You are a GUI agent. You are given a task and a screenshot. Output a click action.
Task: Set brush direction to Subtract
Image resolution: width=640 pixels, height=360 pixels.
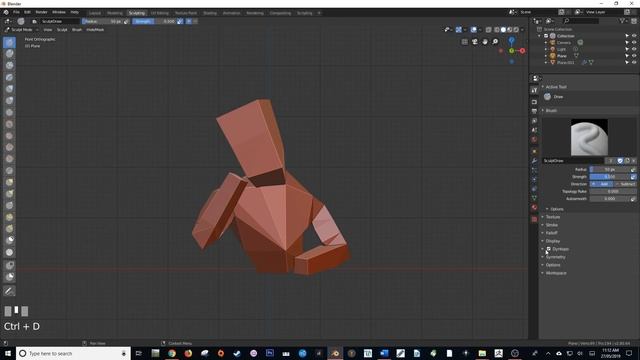[x=625, y=184]
